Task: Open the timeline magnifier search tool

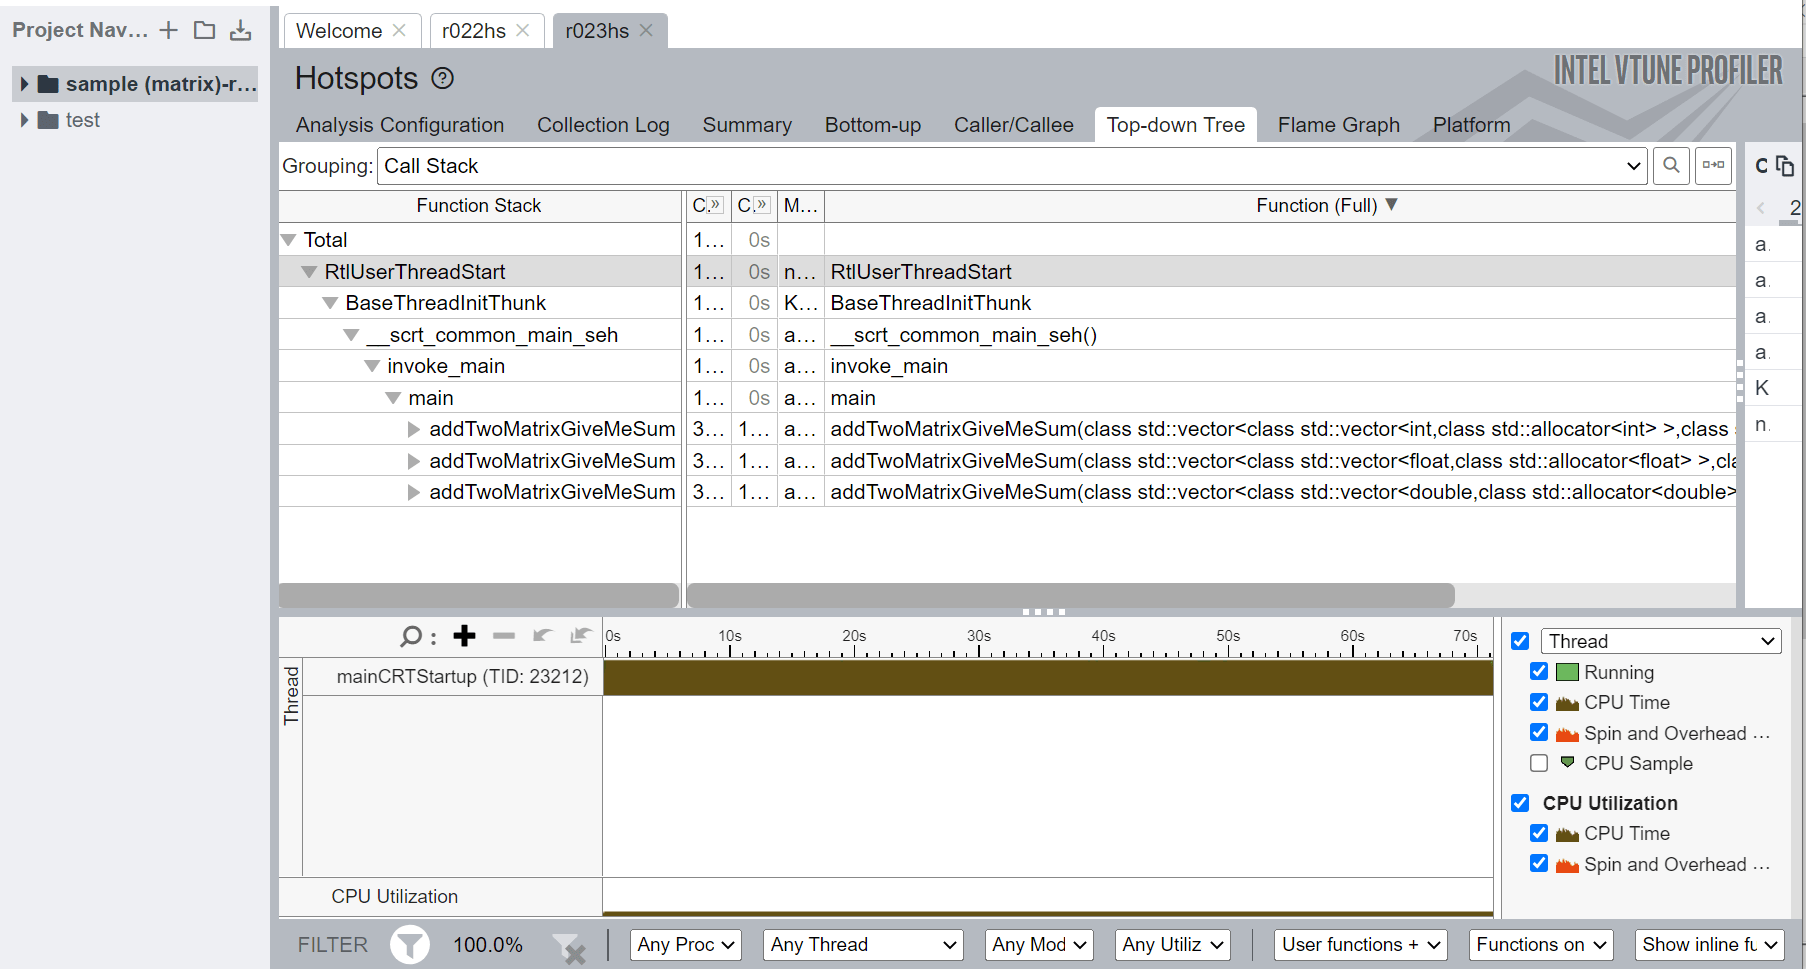Action: coord(410,636)
